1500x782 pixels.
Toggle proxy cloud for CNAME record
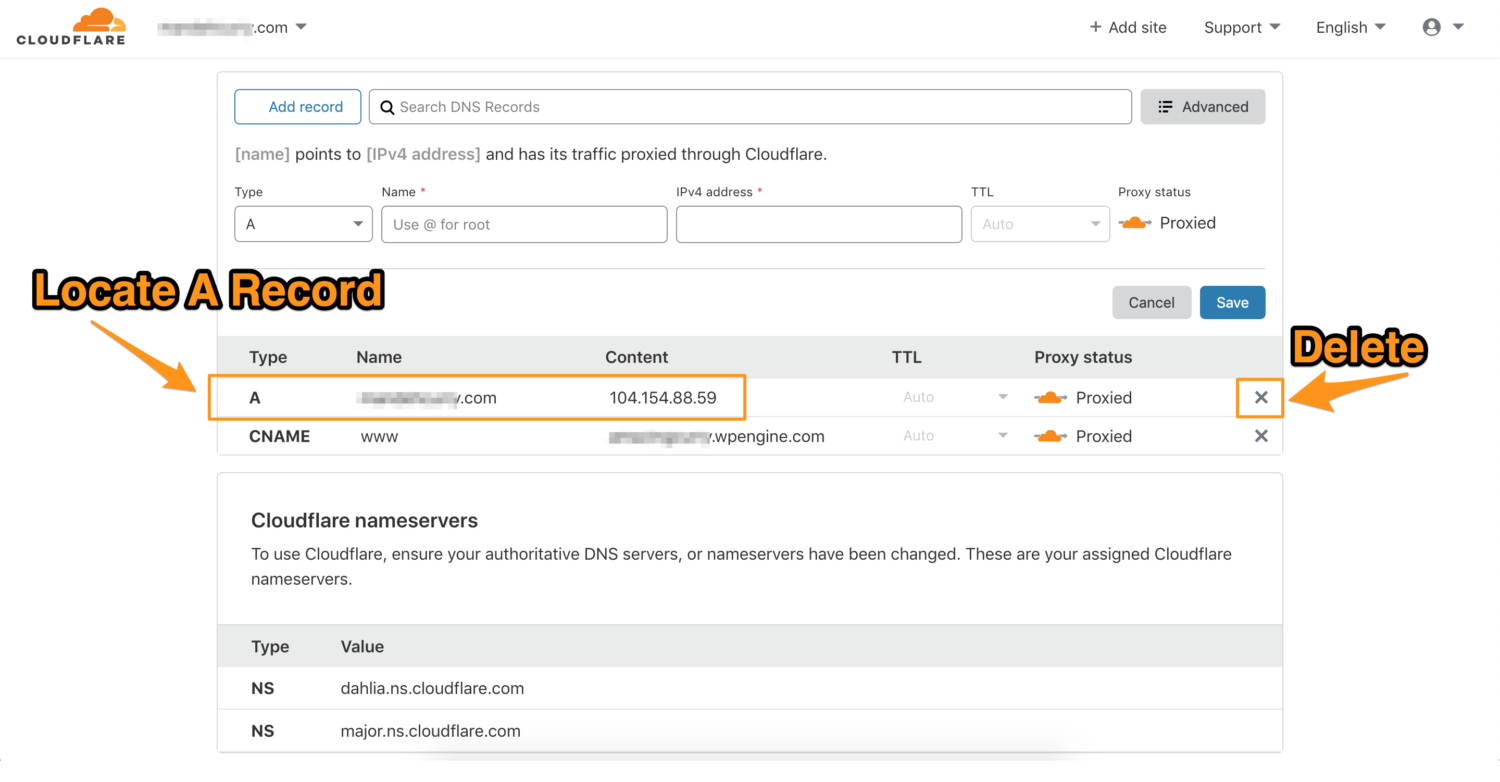[1050, 436]
